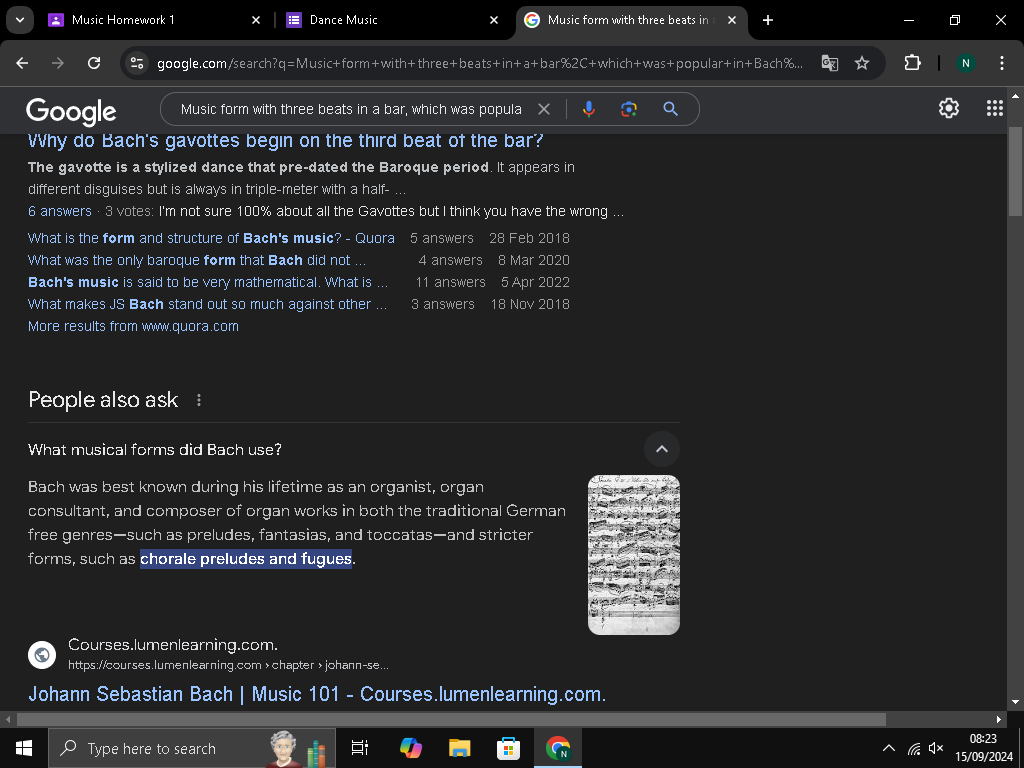
Task: Open the tab search dropdown arrow
Action: coord(20,20)
